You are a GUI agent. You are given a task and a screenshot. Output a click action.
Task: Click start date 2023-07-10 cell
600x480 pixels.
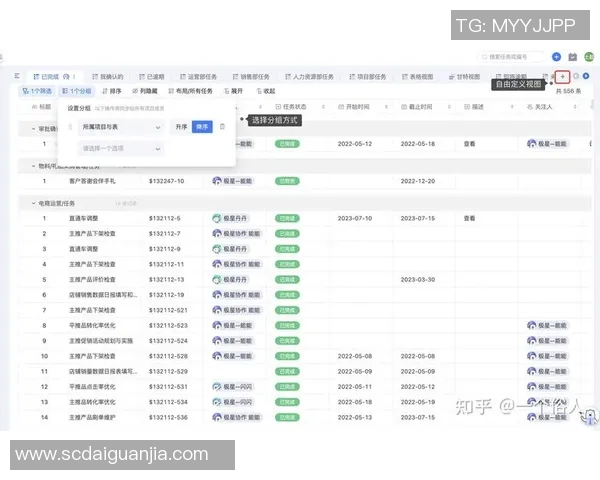click(x=355, y=218)
